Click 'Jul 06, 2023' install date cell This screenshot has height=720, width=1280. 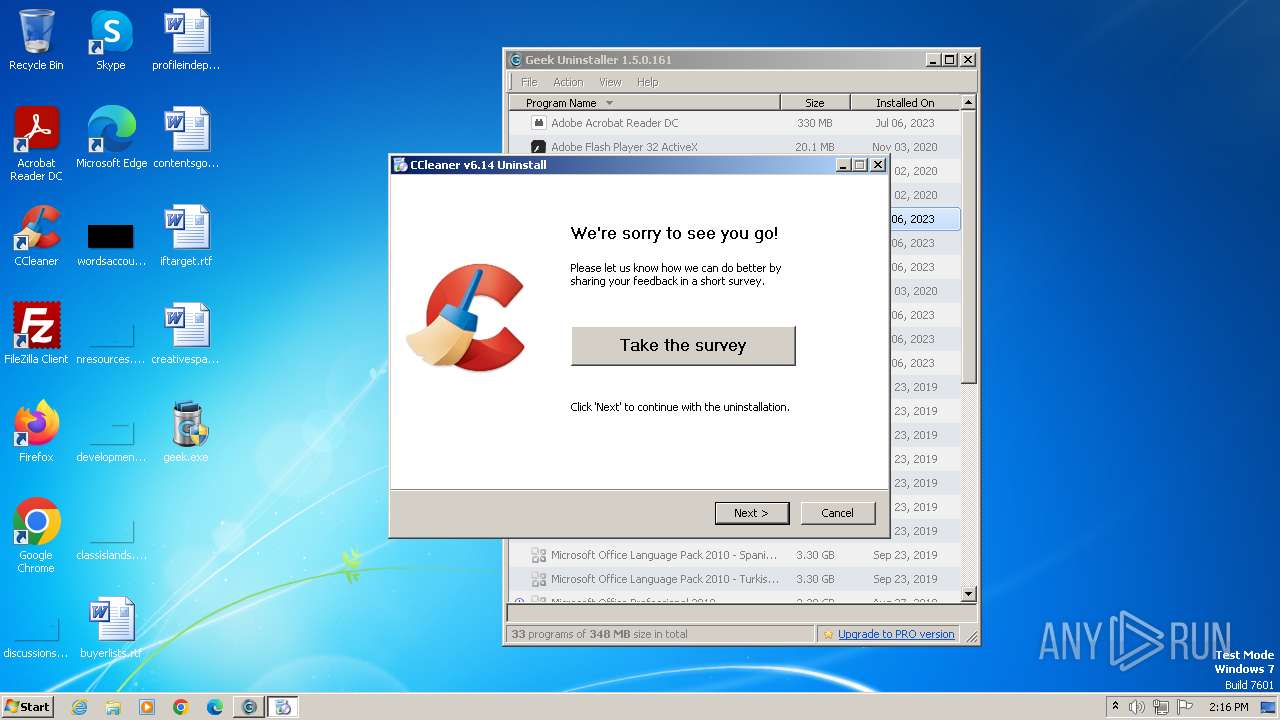904,123
